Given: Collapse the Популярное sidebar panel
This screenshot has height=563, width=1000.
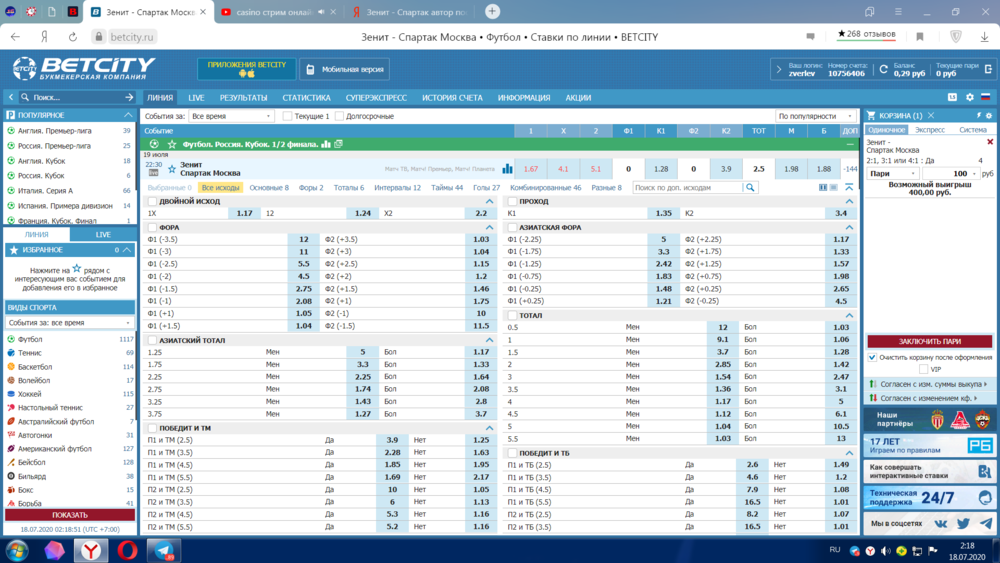Looking at the screenshot, I should tap(128, 115).
